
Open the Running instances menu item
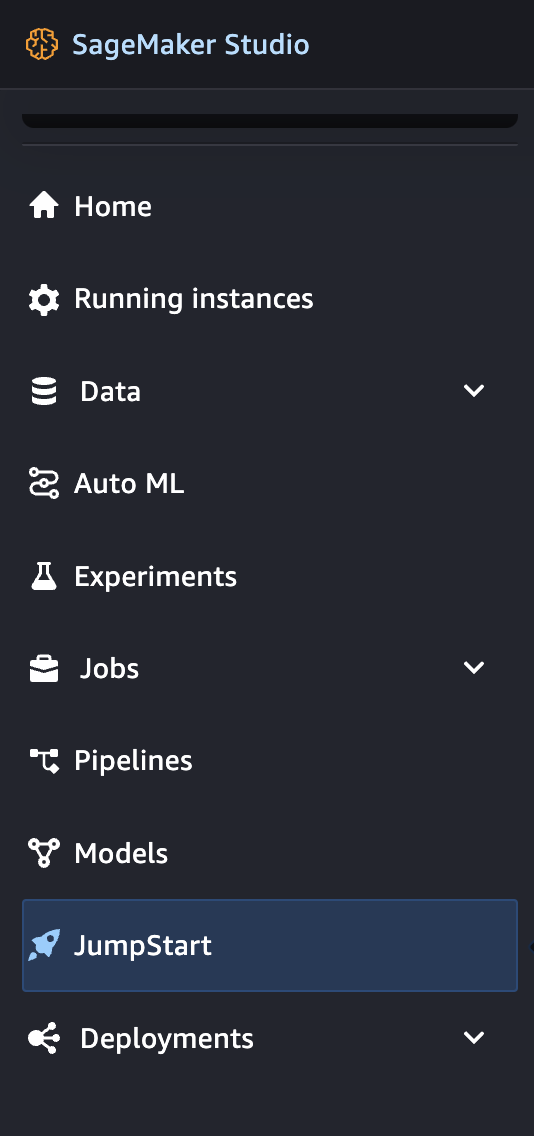coord(270,299)
